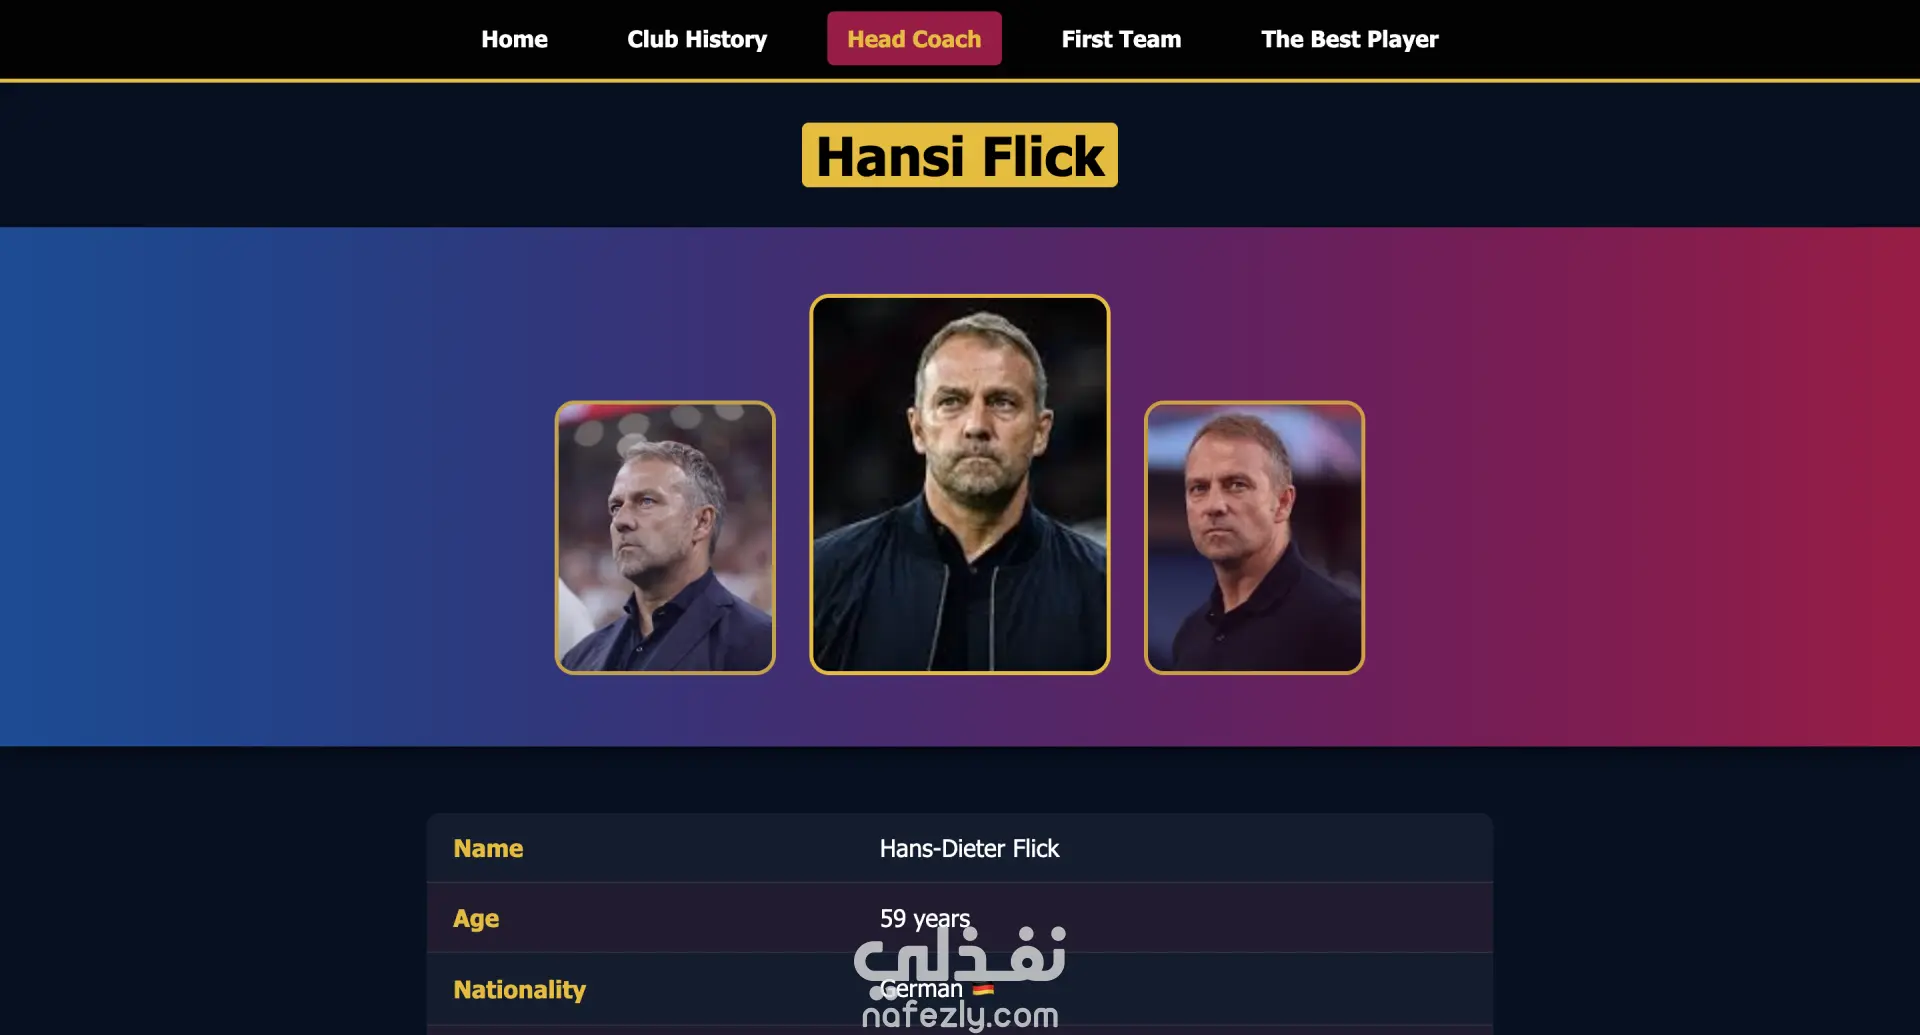Click the Nationality row label
Viewport: 1920px width, 1035px height.
[519, 989]
